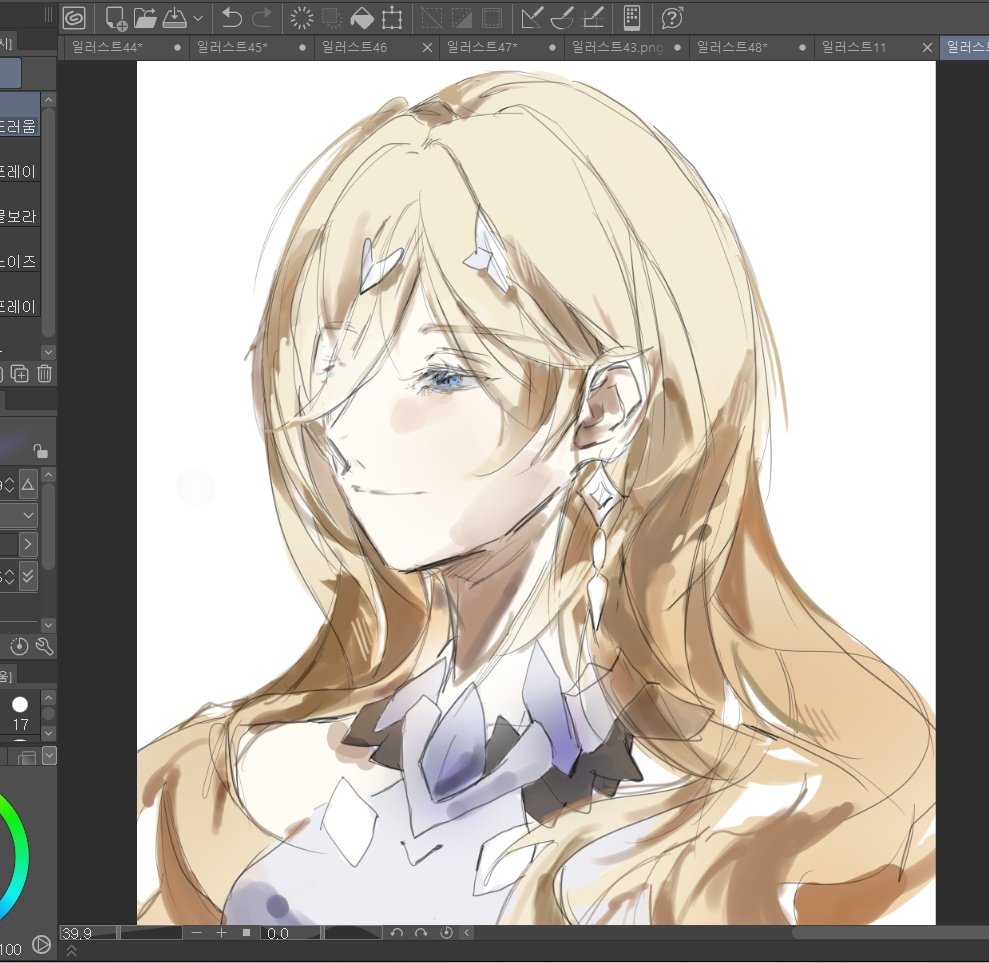Collapse the canvas navigation bar arrow

(x=467, y=933)
